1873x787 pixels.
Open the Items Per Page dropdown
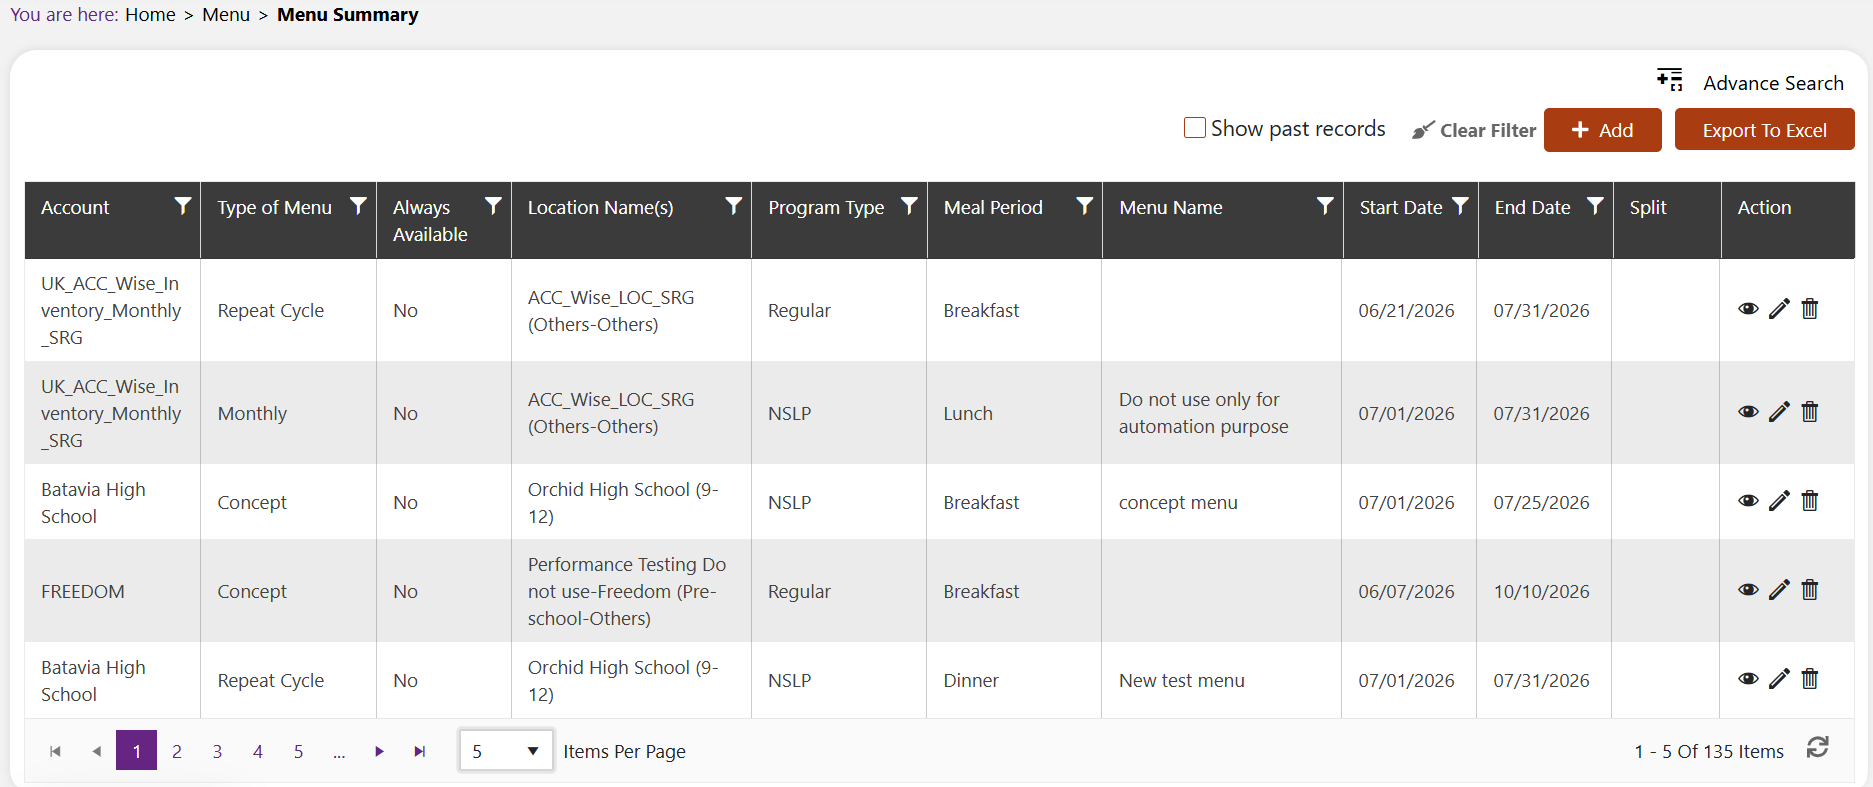[506, 750]
